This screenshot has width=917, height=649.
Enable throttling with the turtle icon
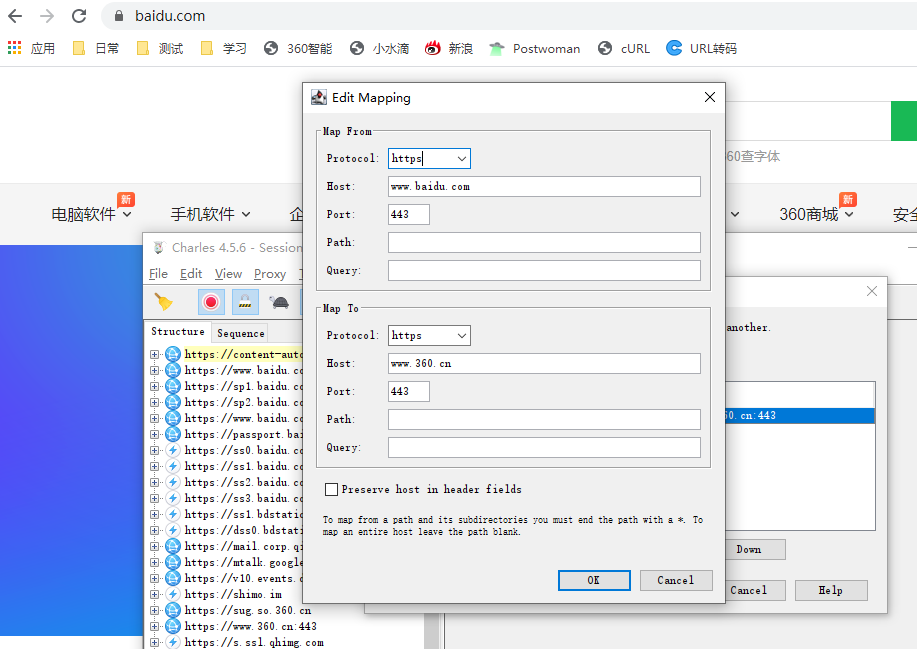[x=279, y=302]
